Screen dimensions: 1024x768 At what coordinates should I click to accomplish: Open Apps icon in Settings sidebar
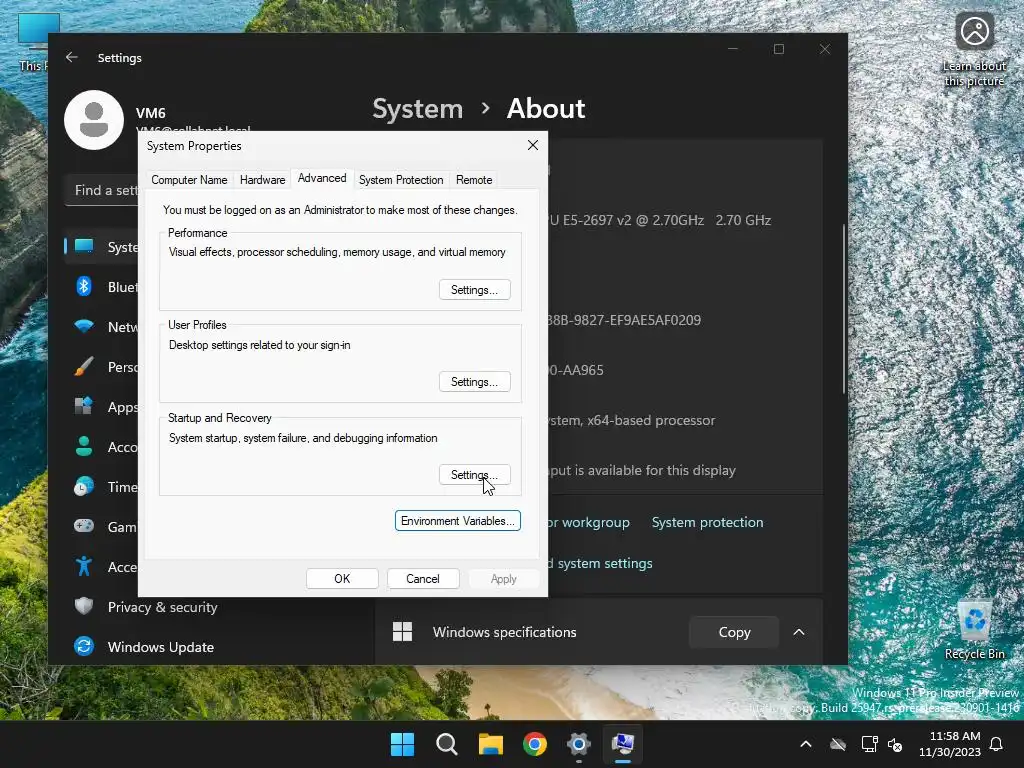point(84,406)
